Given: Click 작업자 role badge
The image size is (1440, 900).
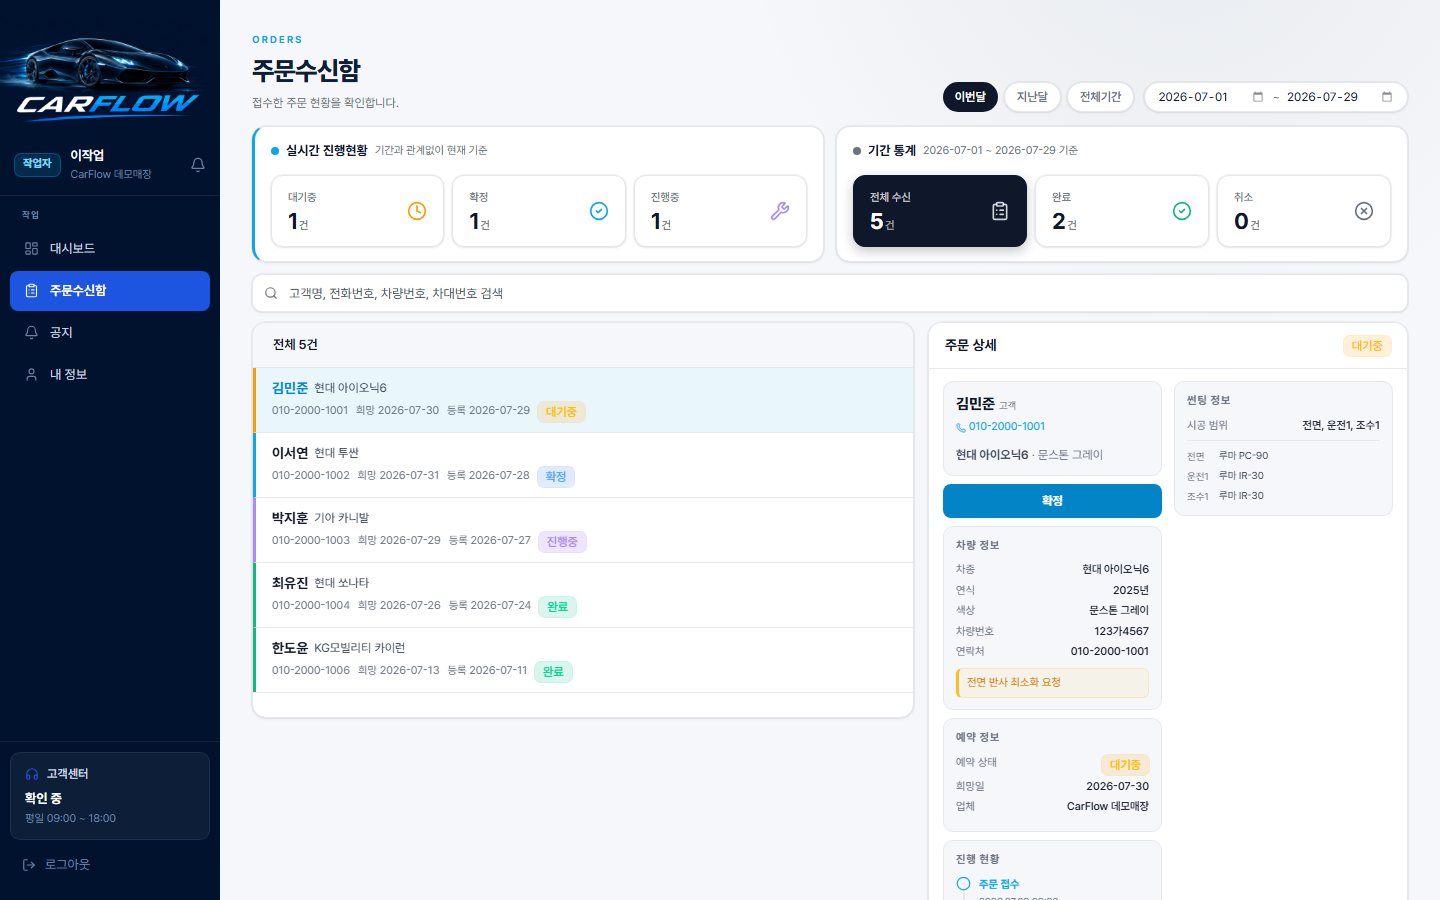Looking at the screenshot, I should point(37,164).
